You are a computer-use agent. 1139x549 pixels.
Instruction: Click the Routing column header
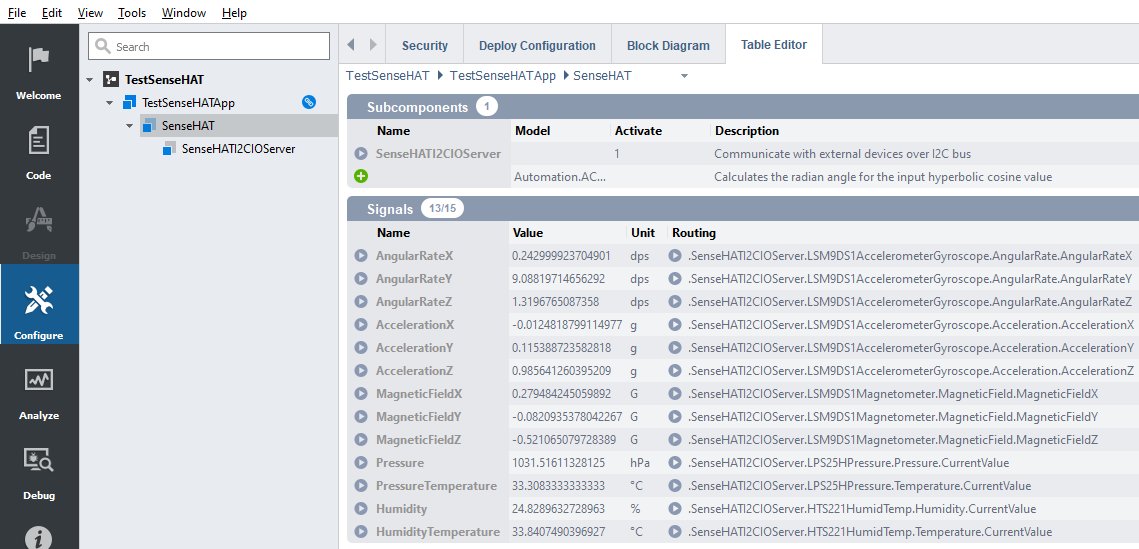(x=694, y=232)
